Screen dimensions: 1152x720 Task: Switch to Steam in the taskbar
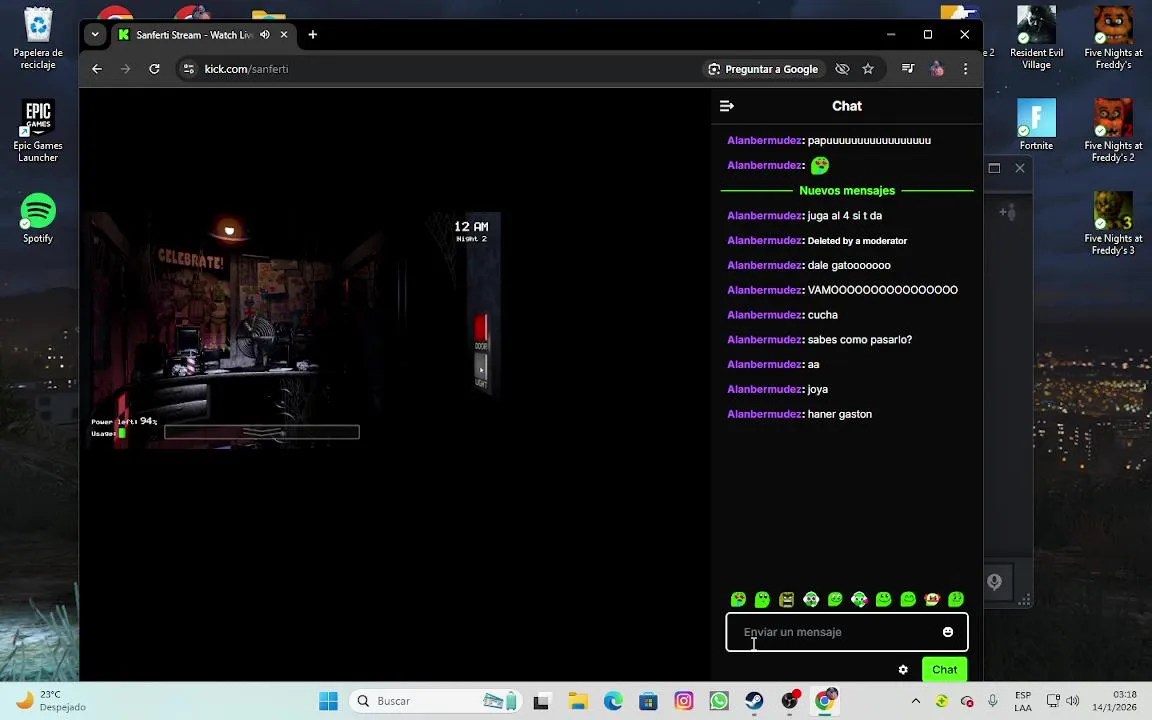tap(754, 701)
